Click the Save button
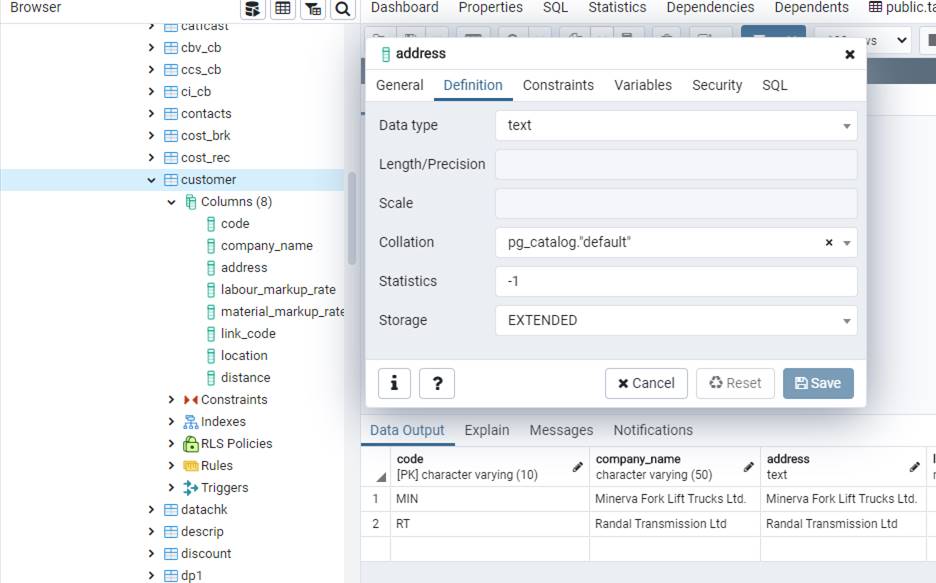 818,383
